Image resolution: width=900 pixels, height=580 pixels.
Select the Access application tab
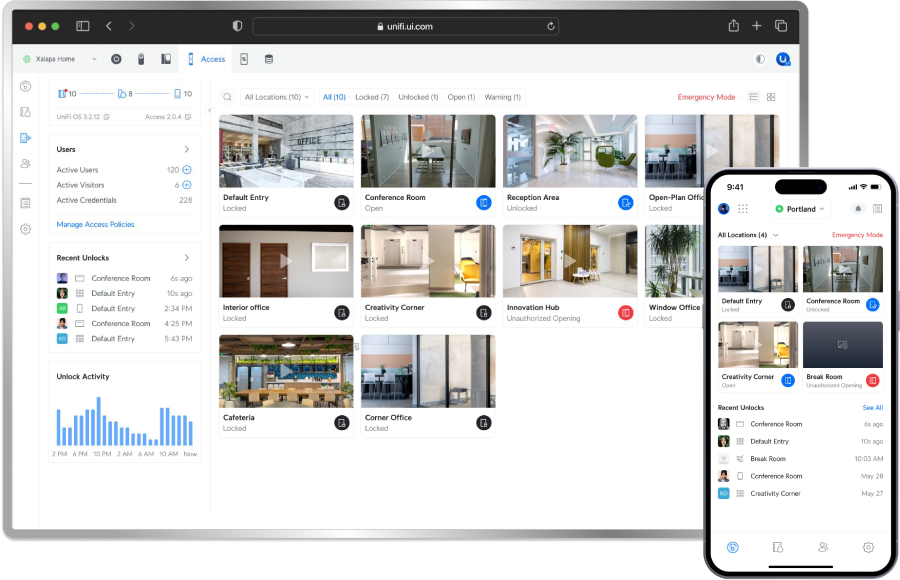(207, 59)
